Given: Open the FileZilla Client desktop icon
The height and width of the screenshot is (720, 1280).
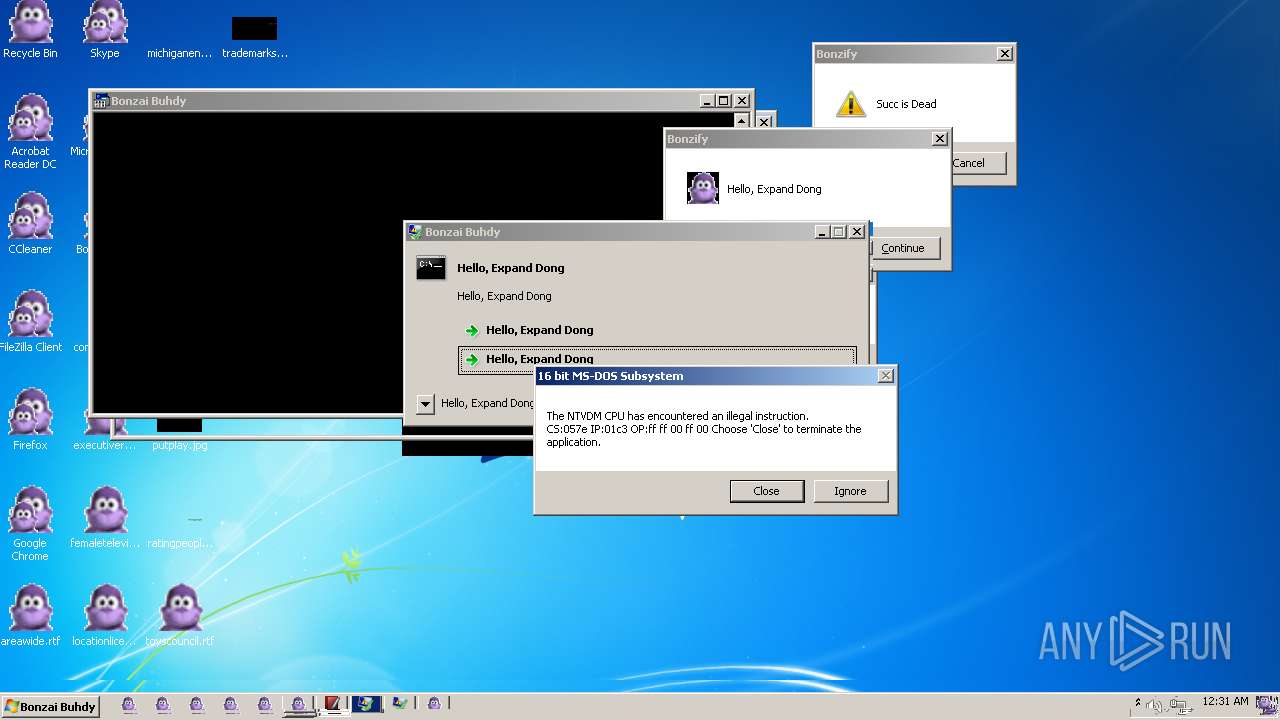Looking at the screenshot, I should click(30, 322).
